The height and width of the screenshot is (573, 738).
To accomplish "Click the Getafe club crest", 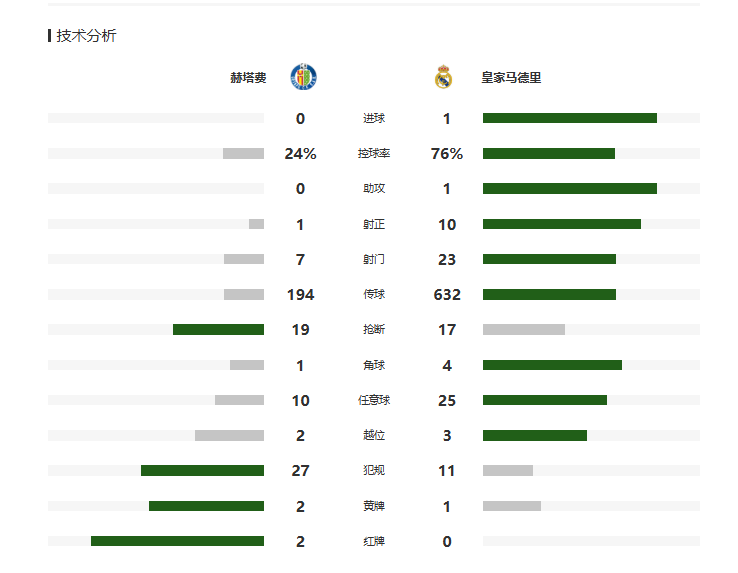I will click(x=304, y=77).
